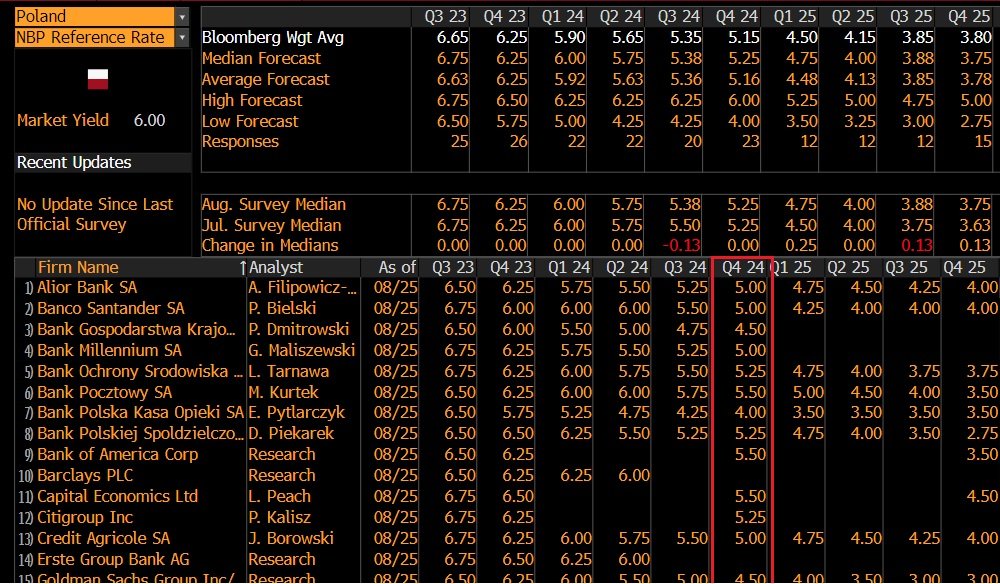Open the Barclays PLC row

coord(85,476)
